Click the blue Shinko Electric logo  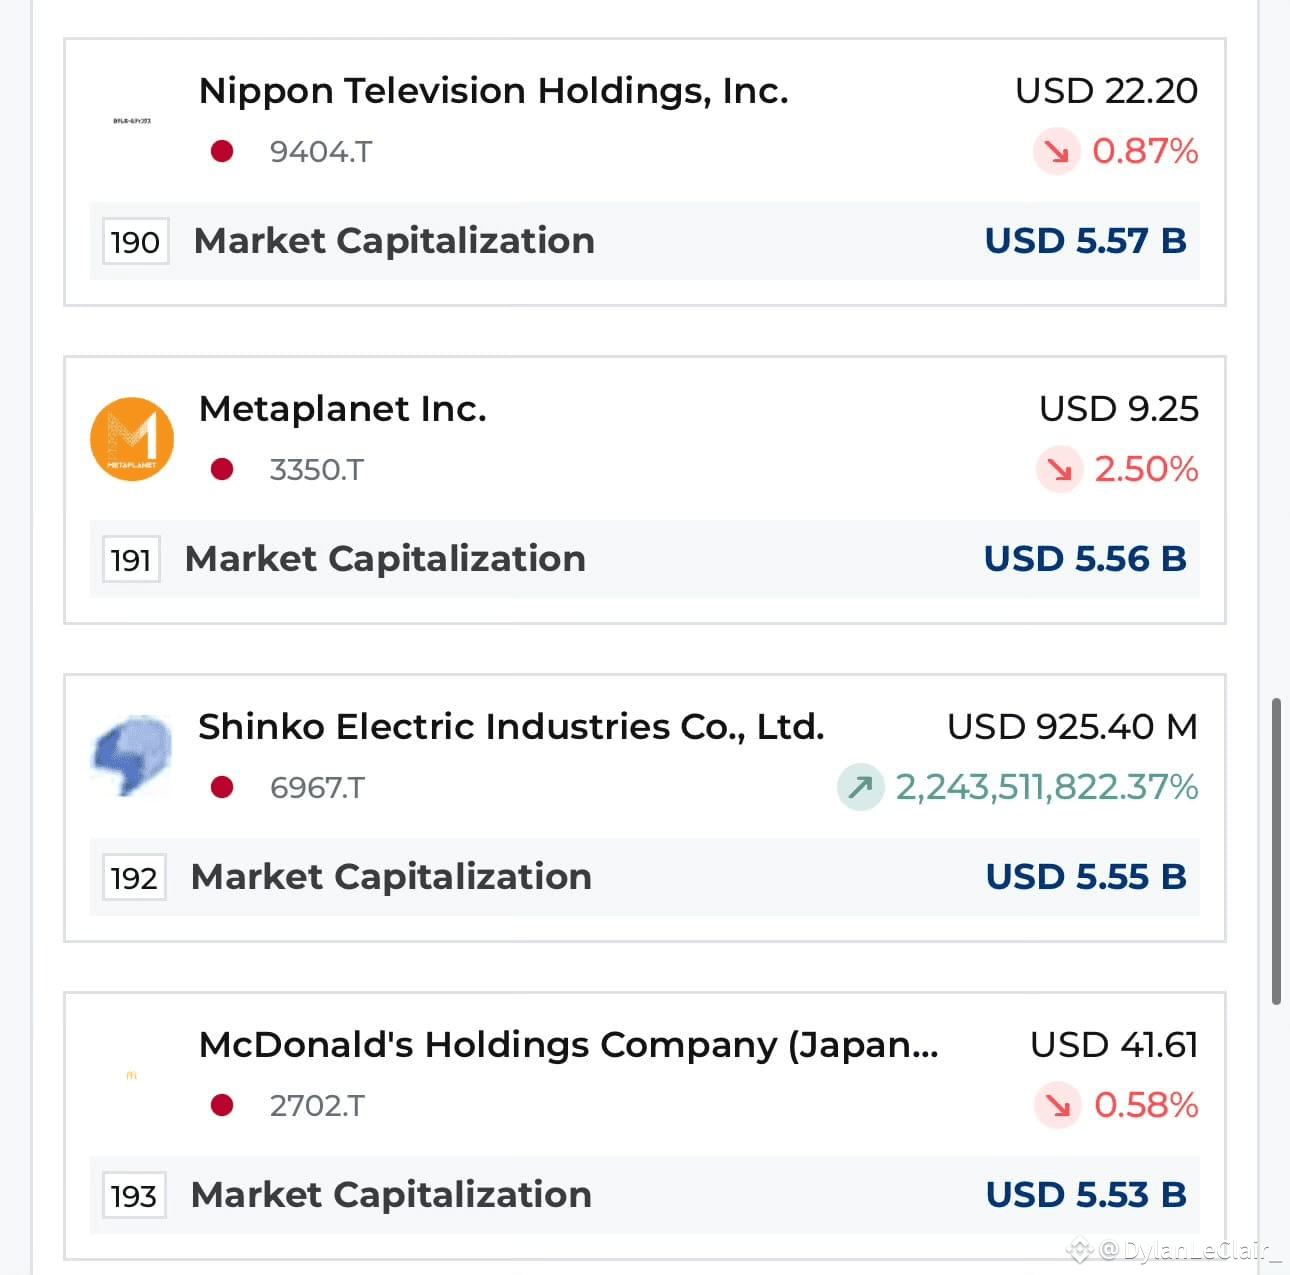[x=132, y=756]
